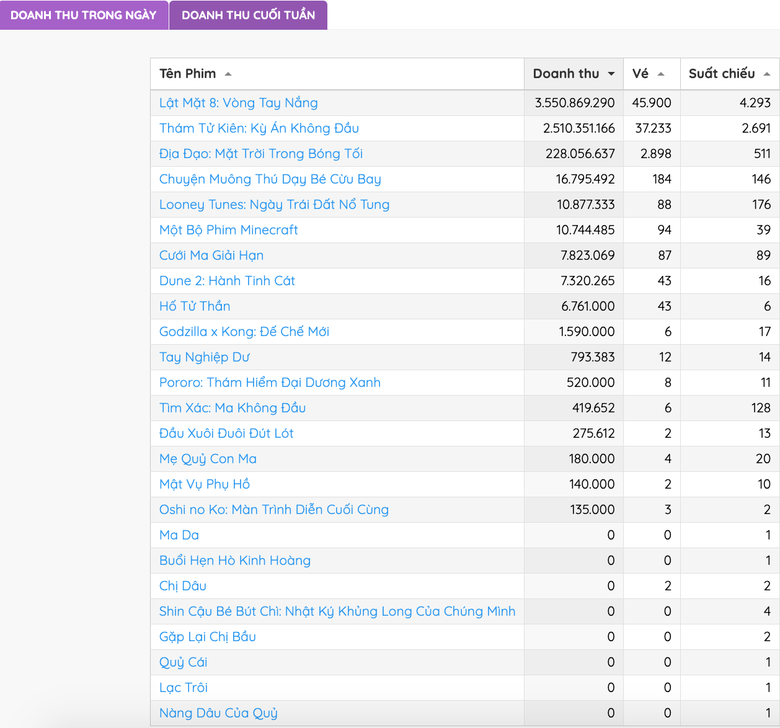This screenshot has width=780, height=728.
Task: Sort by Vé column arrow
Action: pos(661,74)
